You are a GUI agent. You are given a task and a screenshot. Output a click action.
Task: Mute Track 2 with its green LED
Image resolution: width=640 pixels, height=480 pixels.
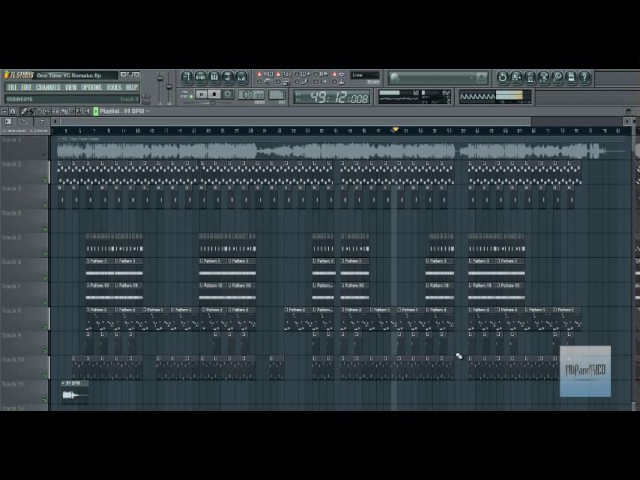45,180
